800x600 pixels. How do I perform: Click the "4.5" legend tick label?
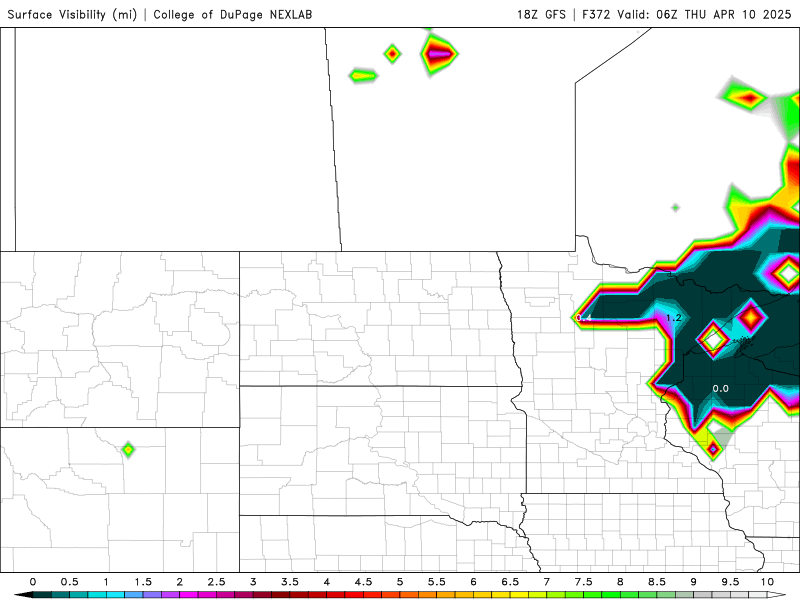coord(363,582)
